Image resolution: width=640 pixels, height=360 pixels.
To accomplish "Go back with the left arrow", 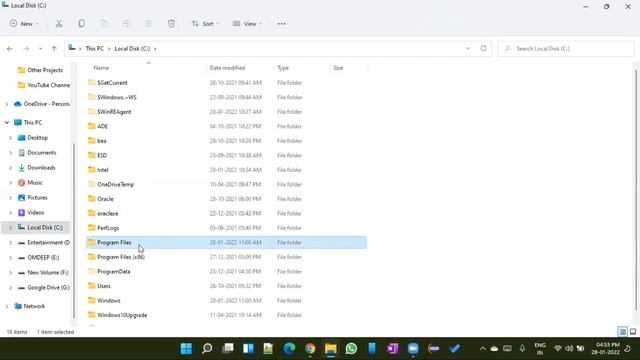I will pyautogui.click(x=10, y=49).
